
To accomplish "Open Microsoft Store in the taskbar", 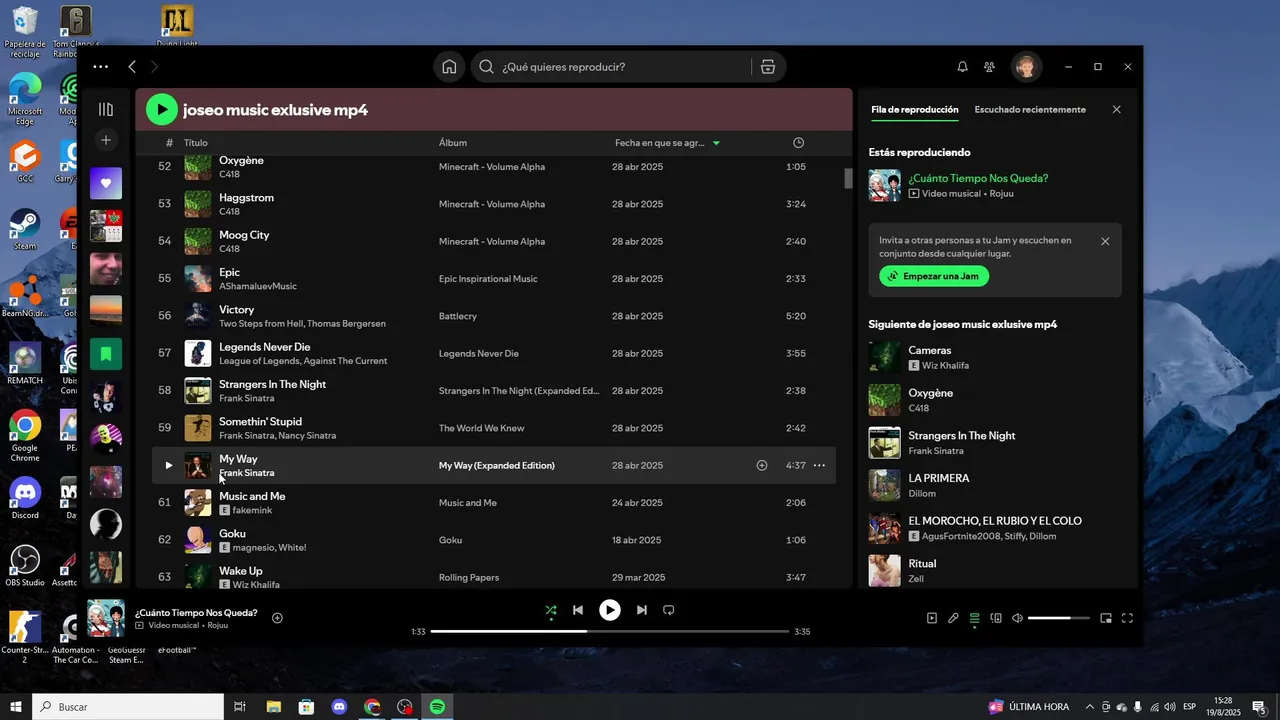I will click(306, 707).
